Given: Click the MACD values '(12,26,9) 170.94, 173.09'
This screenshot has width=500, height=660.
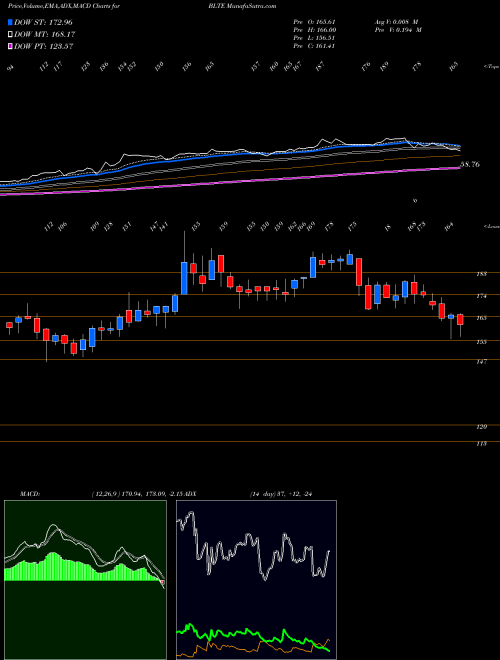Looking at the screenshot, I should pyautogui.click(x=130, y=494).
